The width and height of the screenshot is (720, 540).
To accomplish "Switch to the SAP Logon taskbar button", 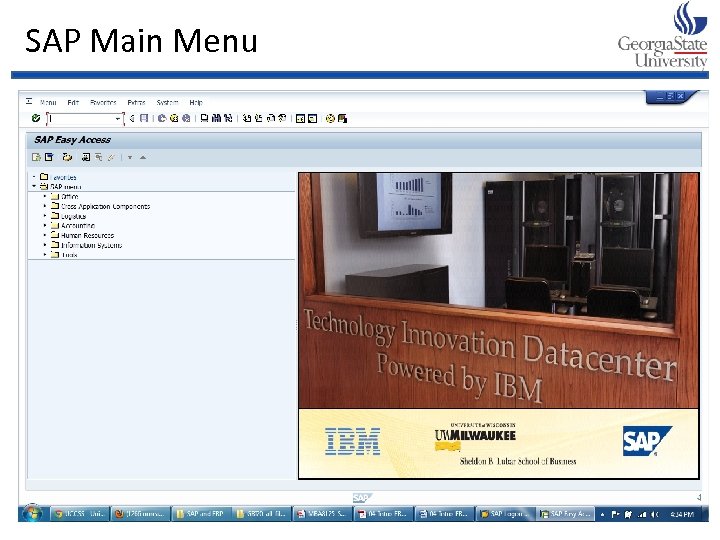I will [505, 513].
